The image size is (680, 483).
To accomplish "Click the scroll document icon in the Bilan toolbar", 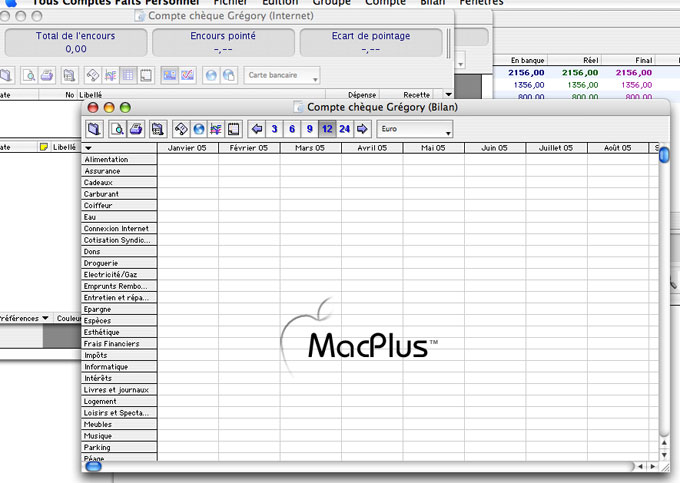I will coord(181,129).
